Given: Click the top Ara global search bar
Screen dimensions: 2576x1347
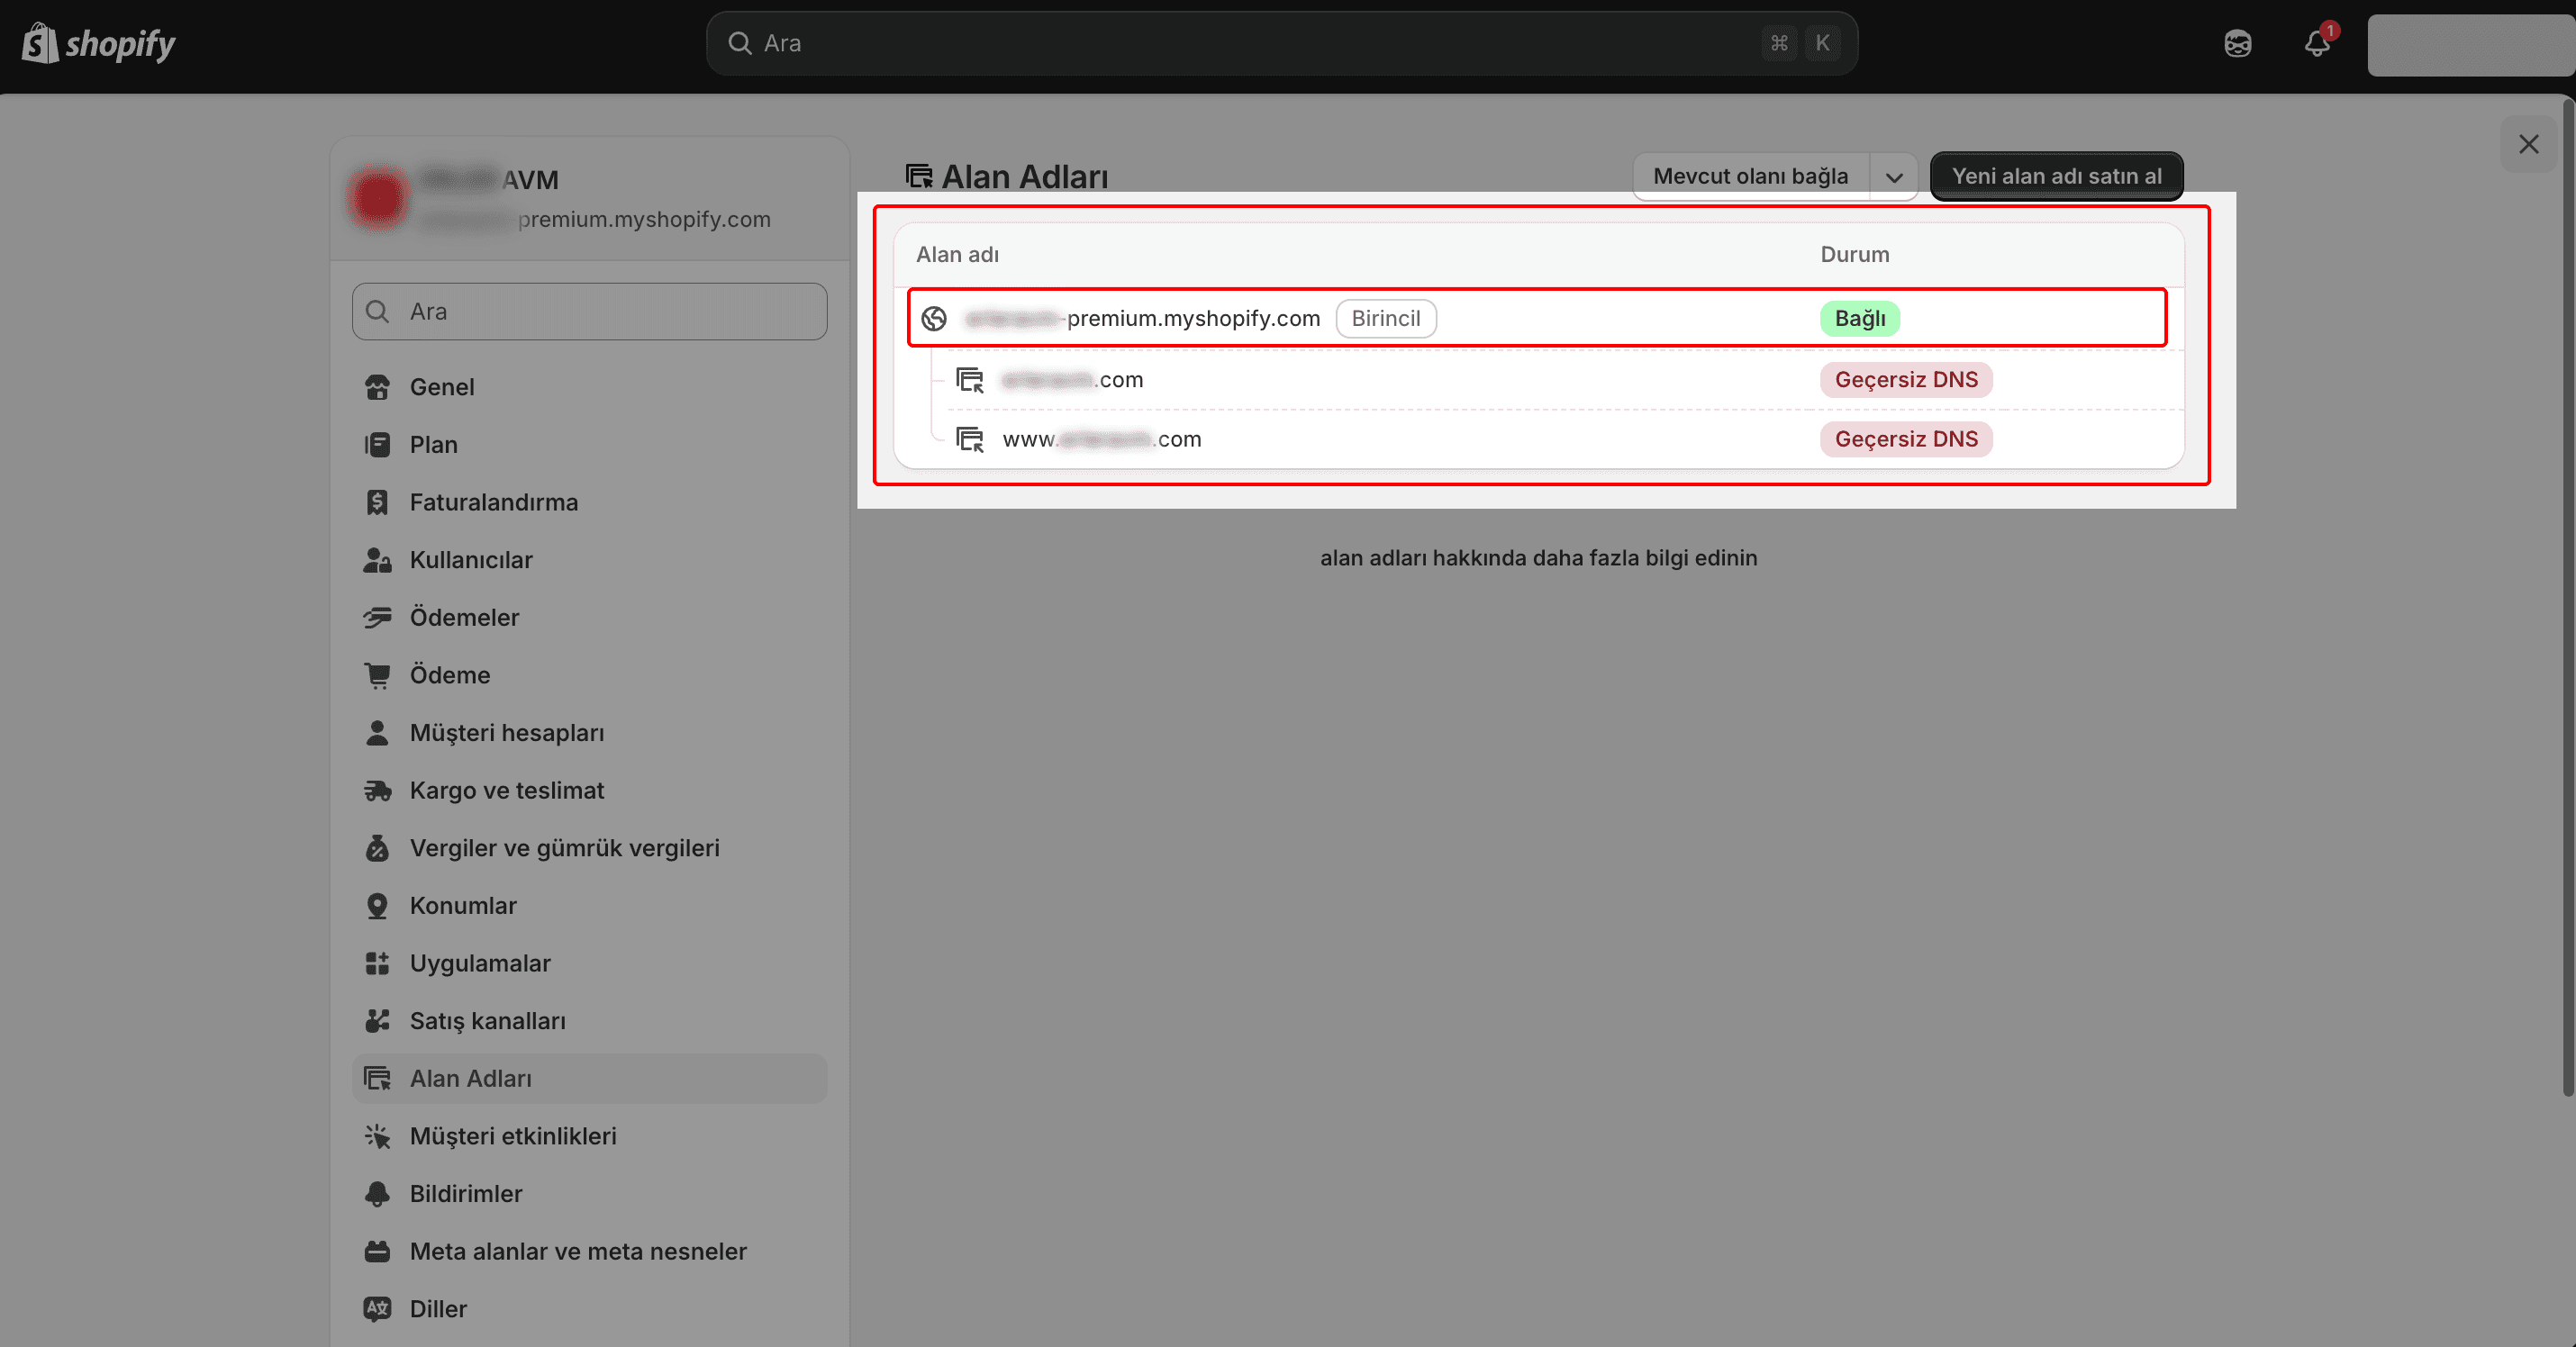Looking at the screenshot, I should (x=1280, y=43).
